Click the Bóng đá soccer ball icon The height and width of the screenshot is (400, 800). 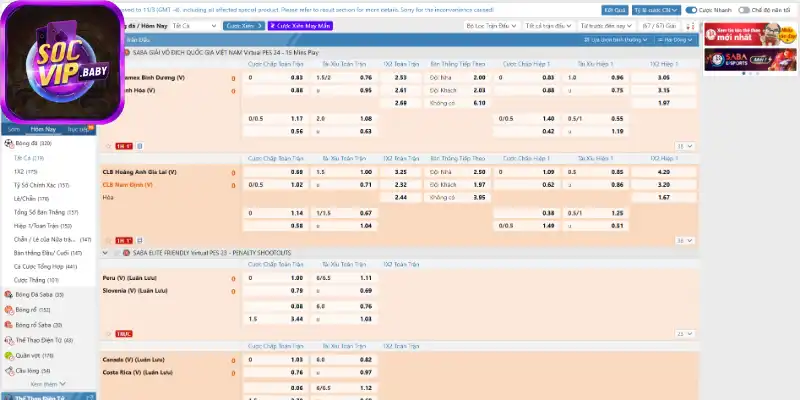click(8, 144)
